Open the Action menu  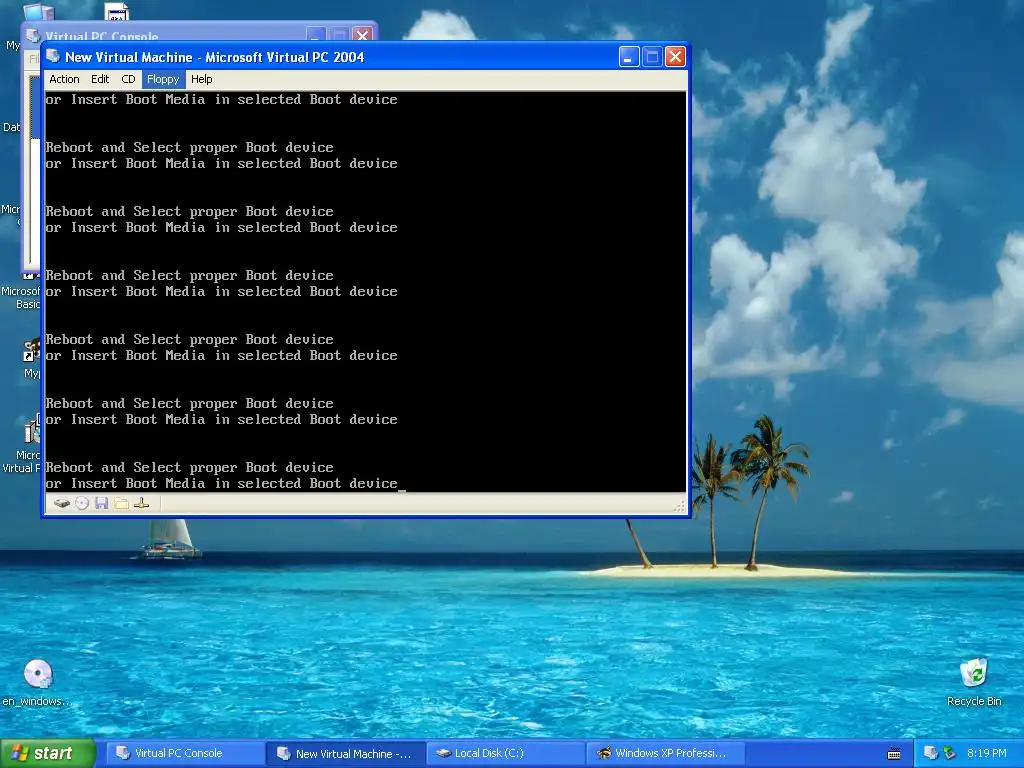64,79
